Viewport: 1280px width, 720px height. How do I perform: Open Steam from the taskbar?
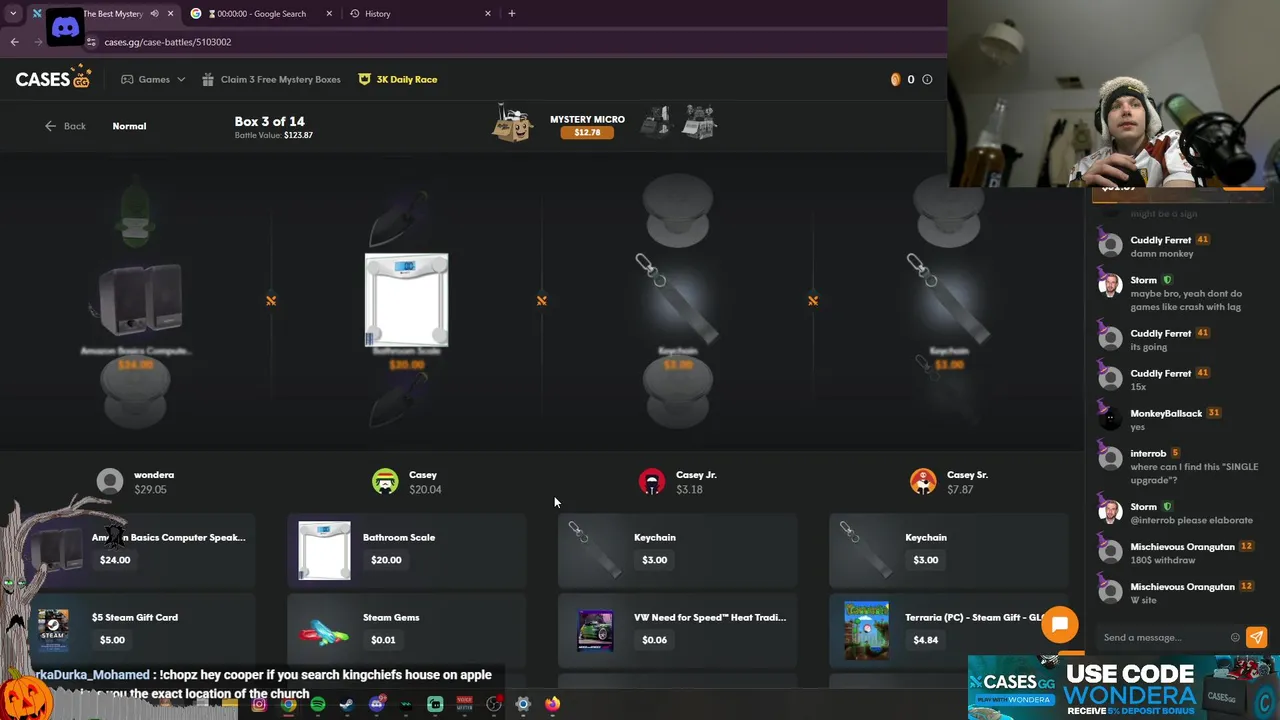coord(347,704)
